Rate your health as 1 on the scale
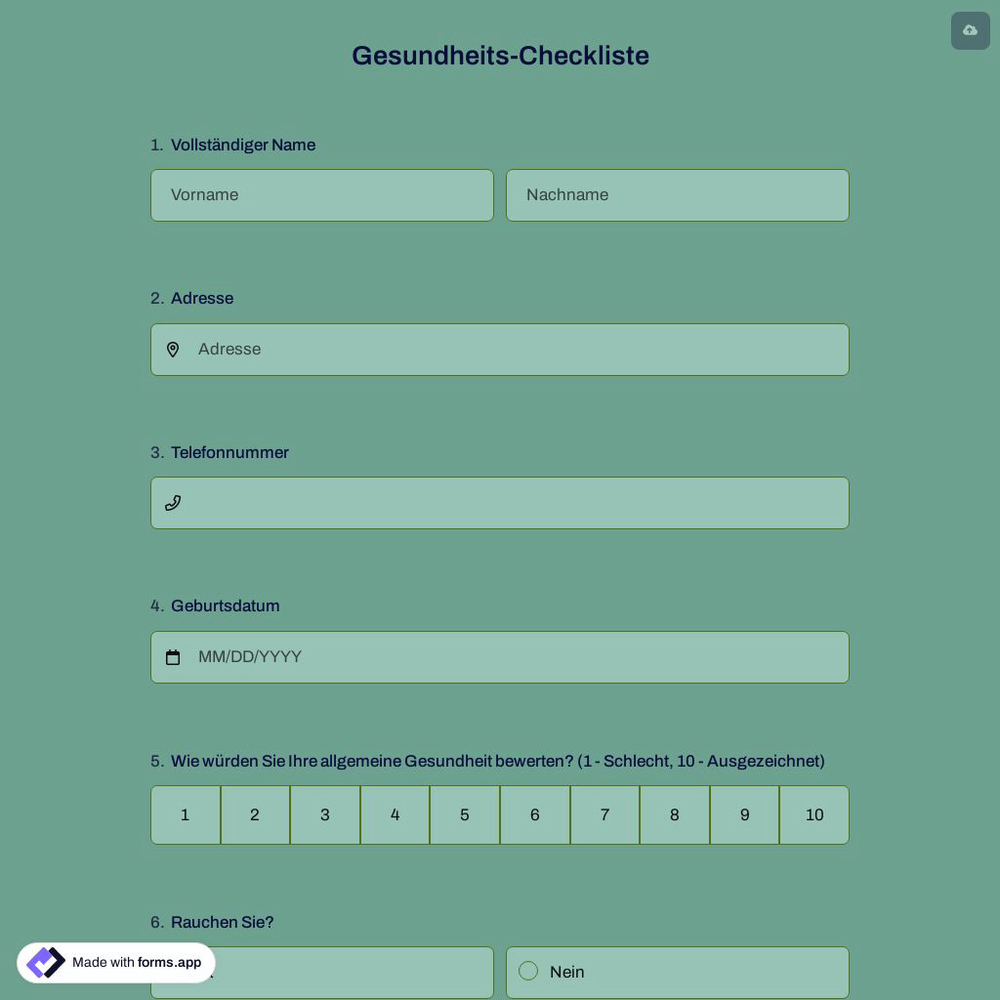Viewport: 1000px width, 1000px height. (x=184, y=813)
